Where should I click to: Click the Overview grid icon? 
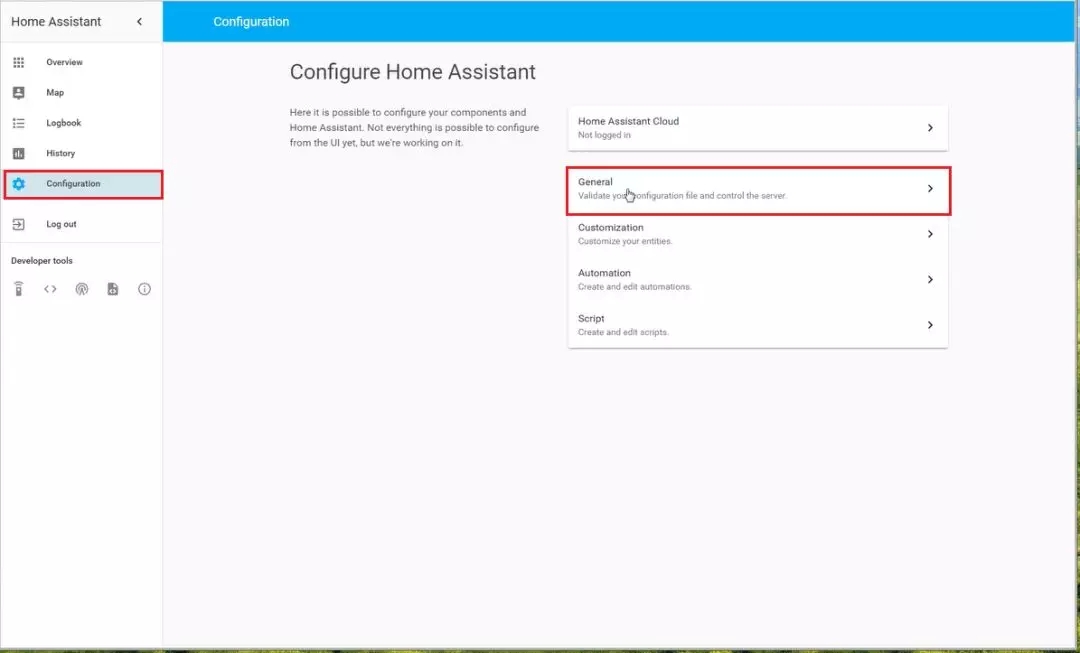click(19, 63)
